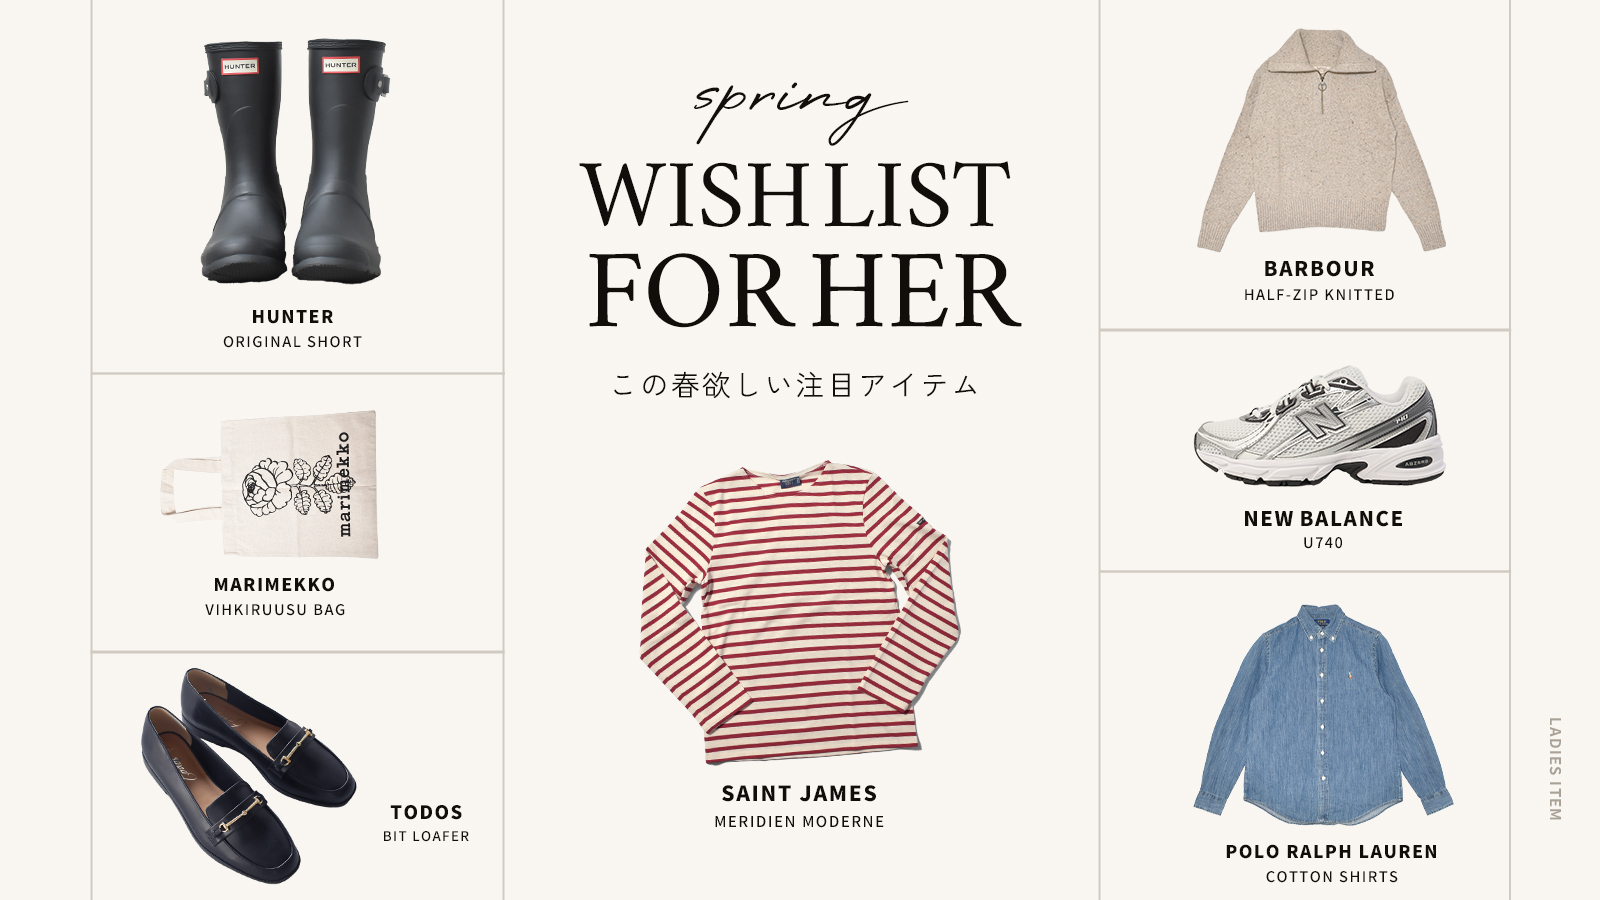Select the MARIMEKKO brand name
This screenshot has width=1600, height=900.
(x=275, y=585)
